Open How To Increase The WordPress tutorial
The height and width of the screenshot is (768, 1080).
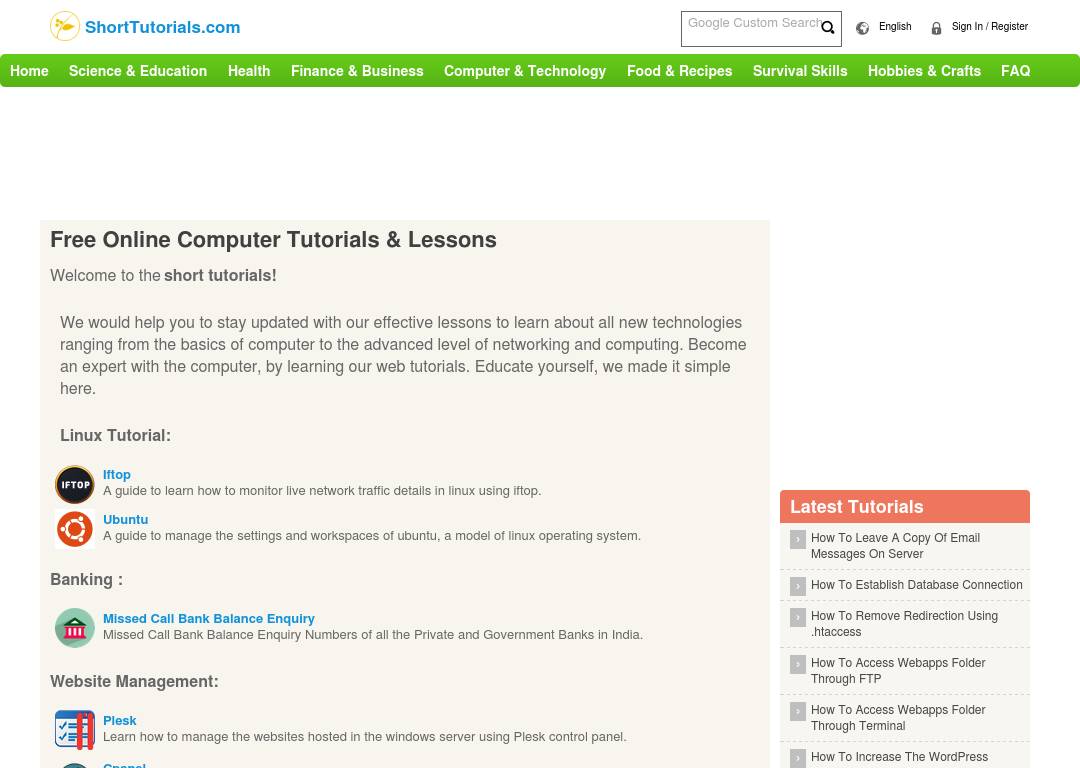899,757
